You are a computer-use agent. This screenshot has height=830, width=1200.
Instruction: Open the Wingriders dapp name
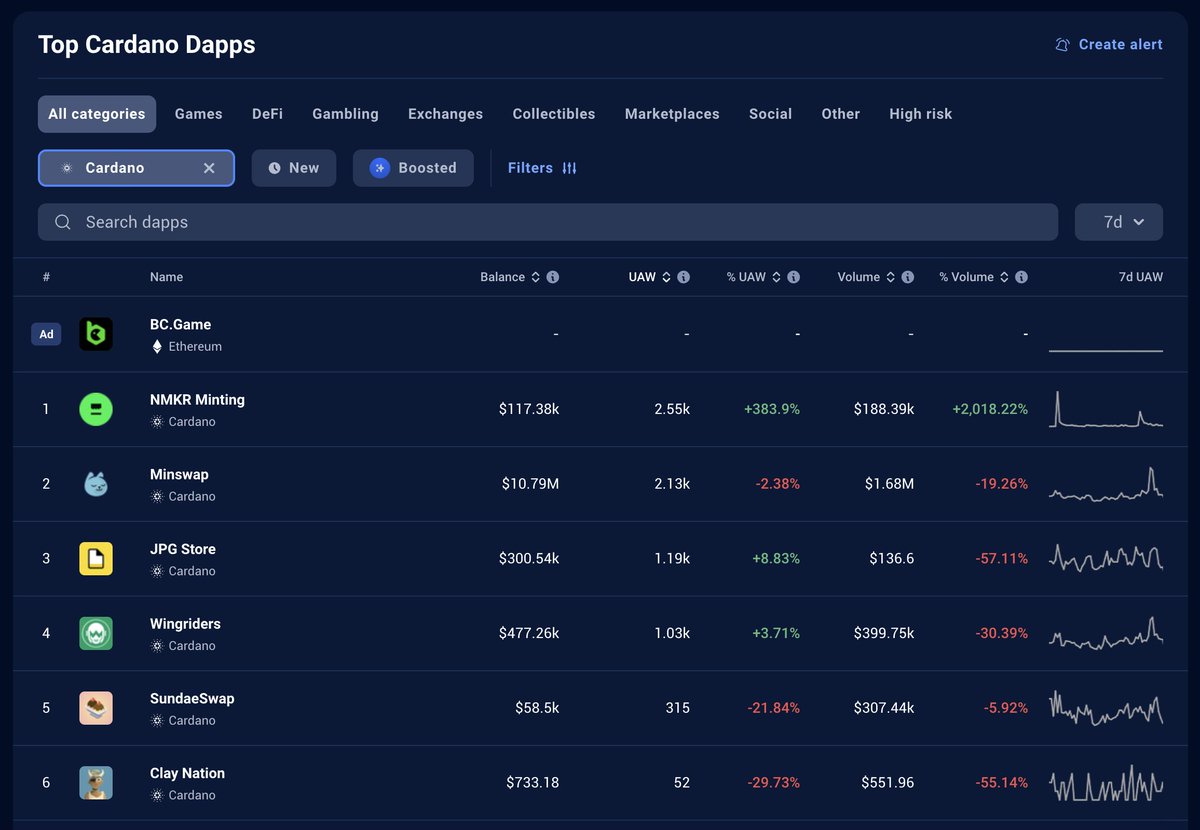point(185,624)
